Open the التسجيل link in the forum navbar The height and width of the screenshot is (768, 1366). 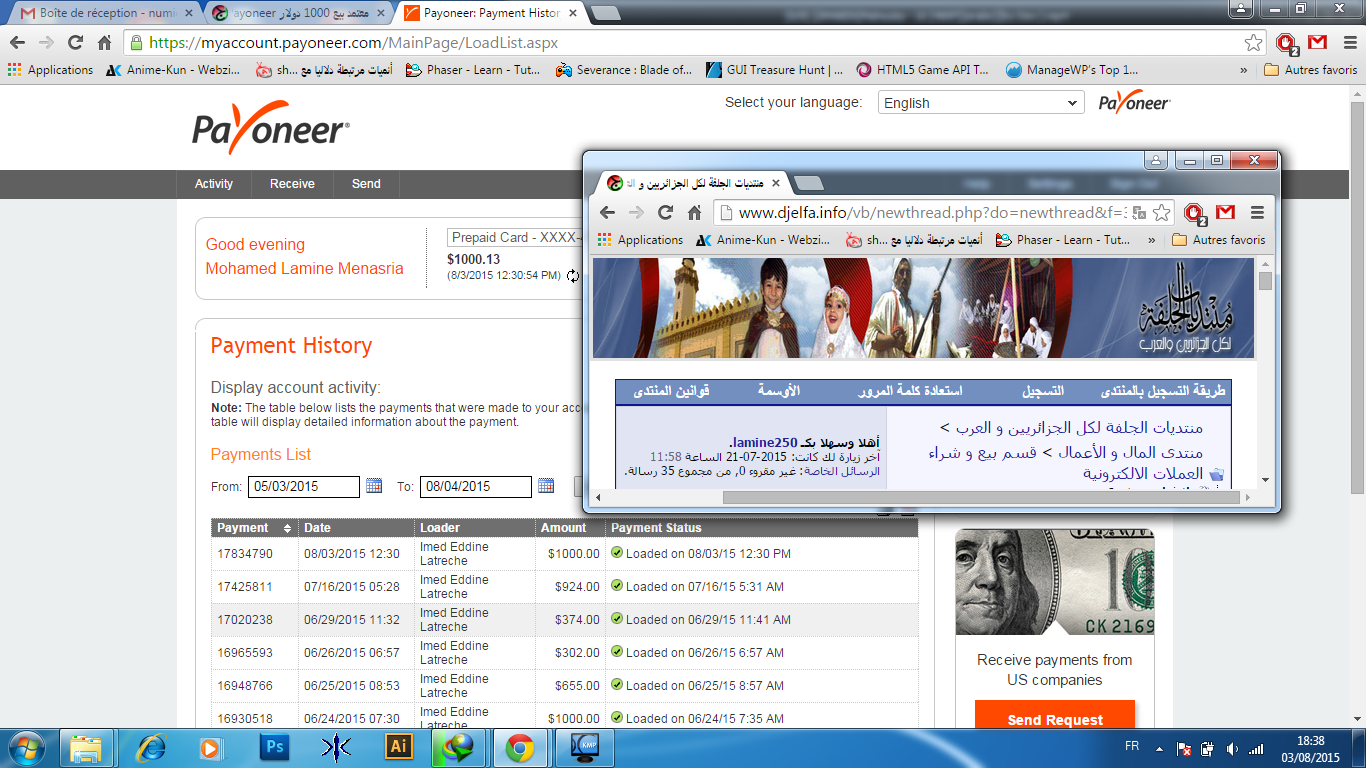(1043, 391)
